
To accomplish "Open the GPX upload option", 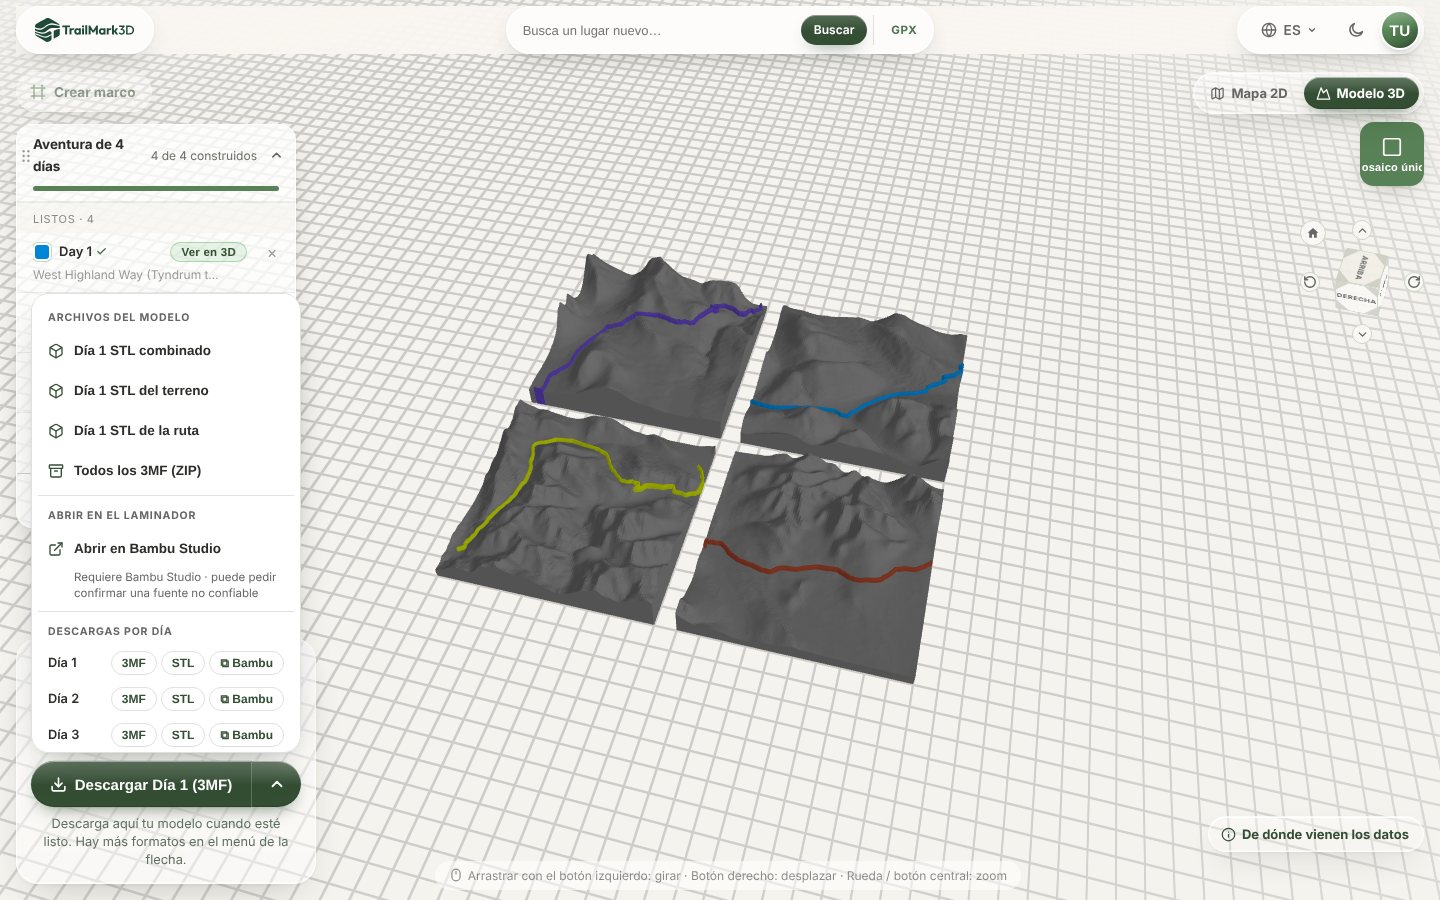I will (904, 30).
